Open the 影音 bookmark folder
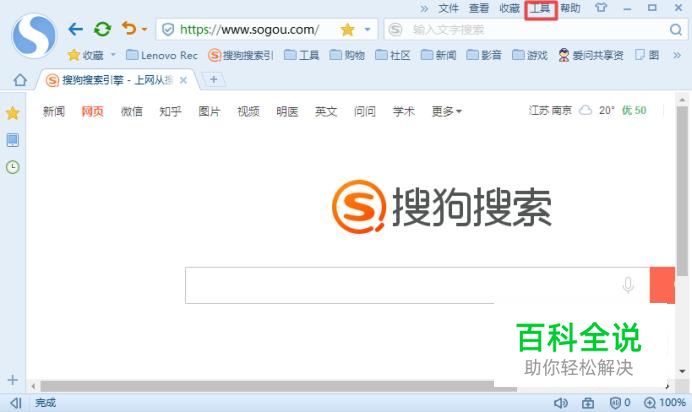692x412 pixels. click(484, 55)
